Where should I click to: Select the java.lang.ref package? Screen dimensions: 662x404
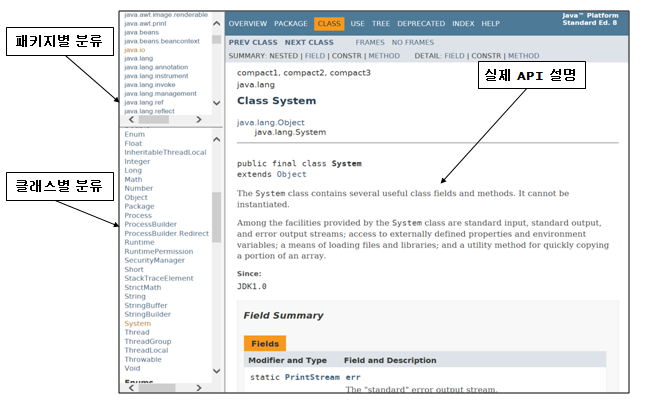click(144, 103)
